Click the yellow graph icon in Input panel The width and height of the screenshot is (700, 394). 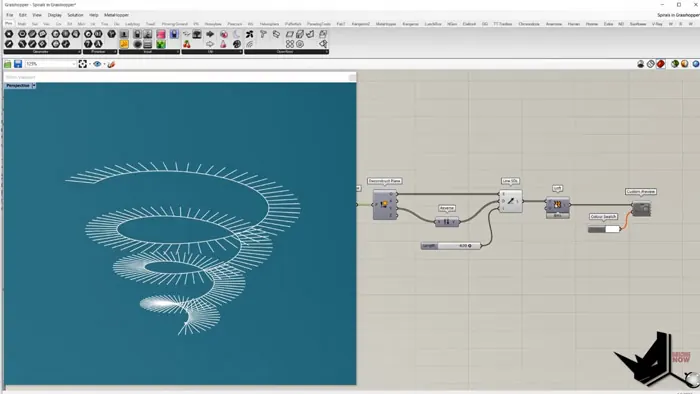[124, 44]
